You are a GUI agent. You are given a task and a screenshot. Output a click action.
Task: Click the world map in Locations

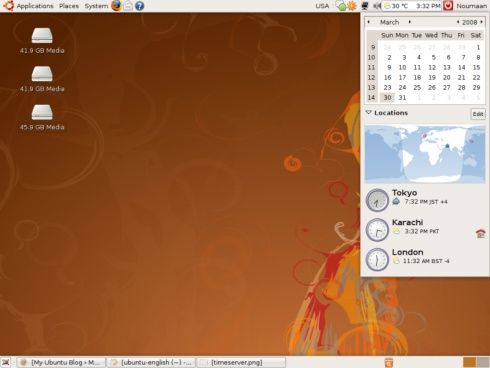pos(425,154)
